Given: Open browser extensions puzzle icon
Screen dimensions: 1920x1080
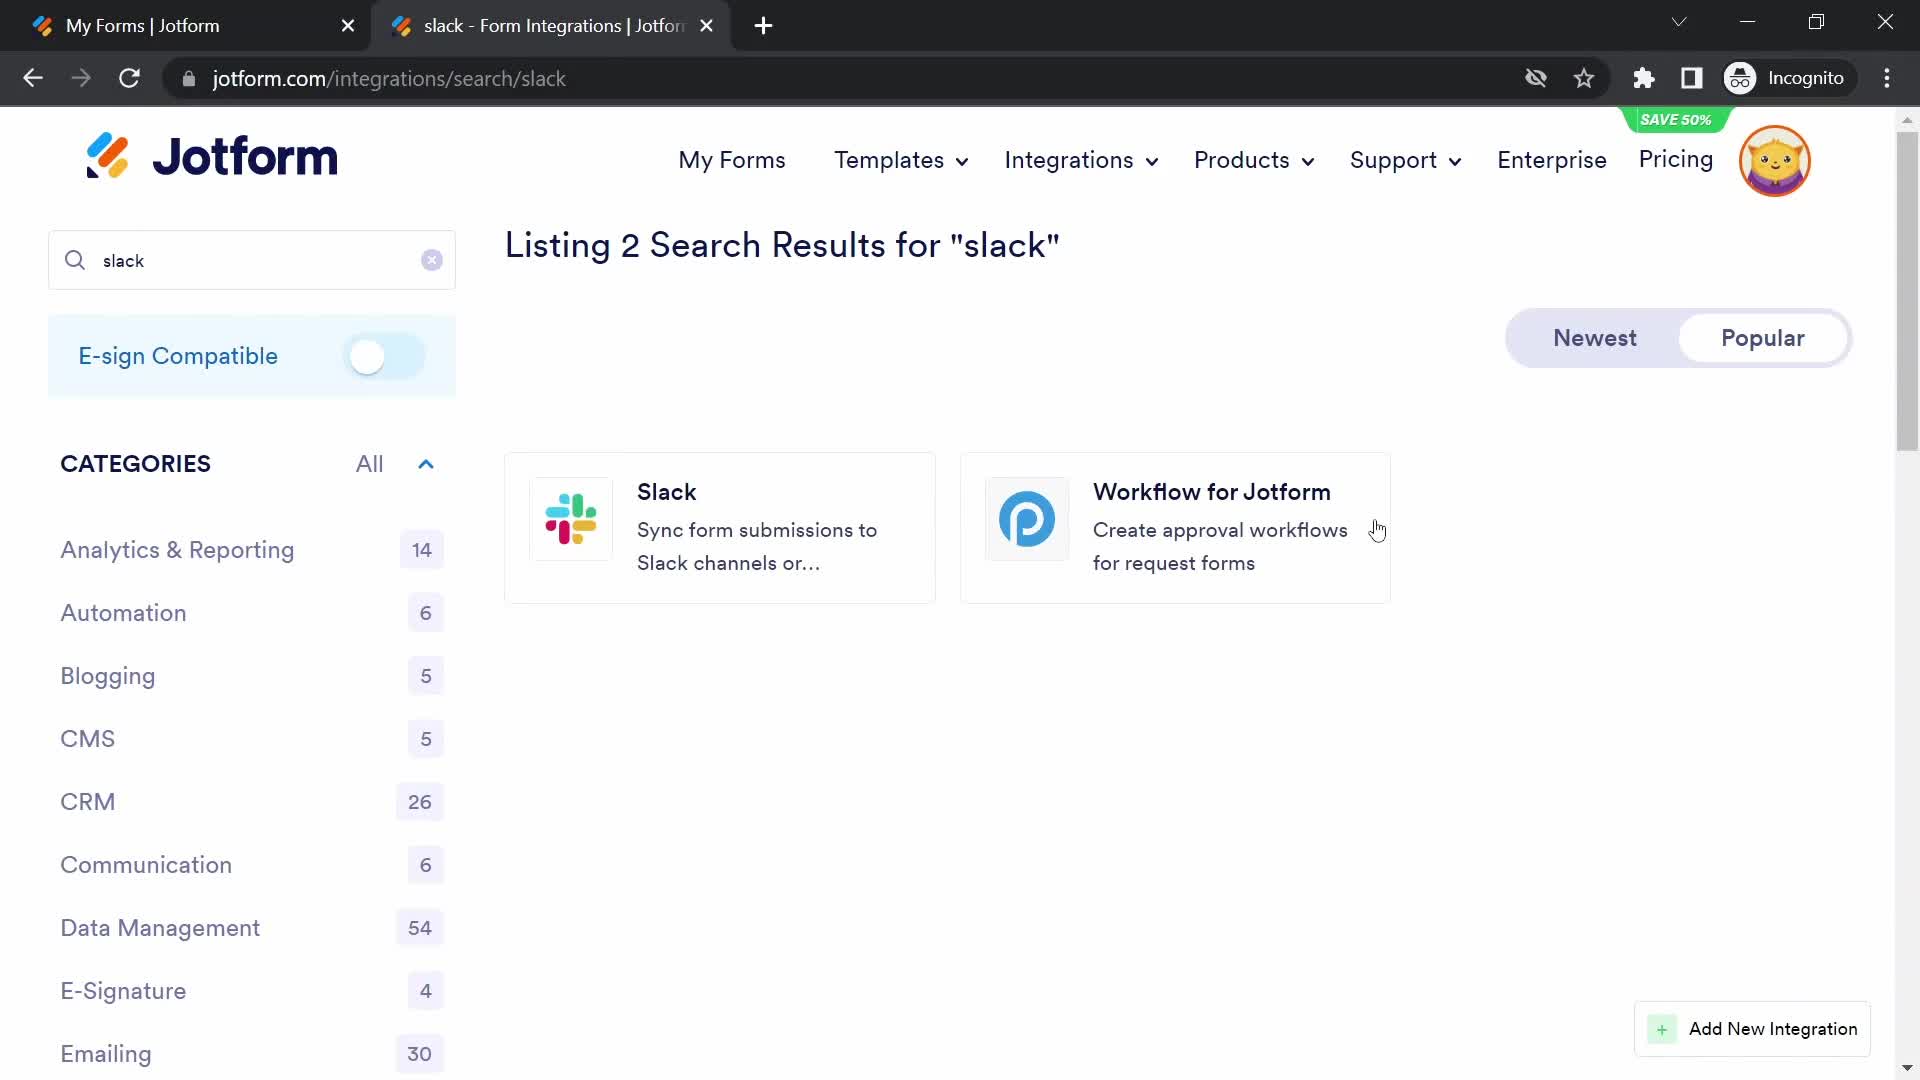Looking at the screenshot, I should pos(1644,78).
